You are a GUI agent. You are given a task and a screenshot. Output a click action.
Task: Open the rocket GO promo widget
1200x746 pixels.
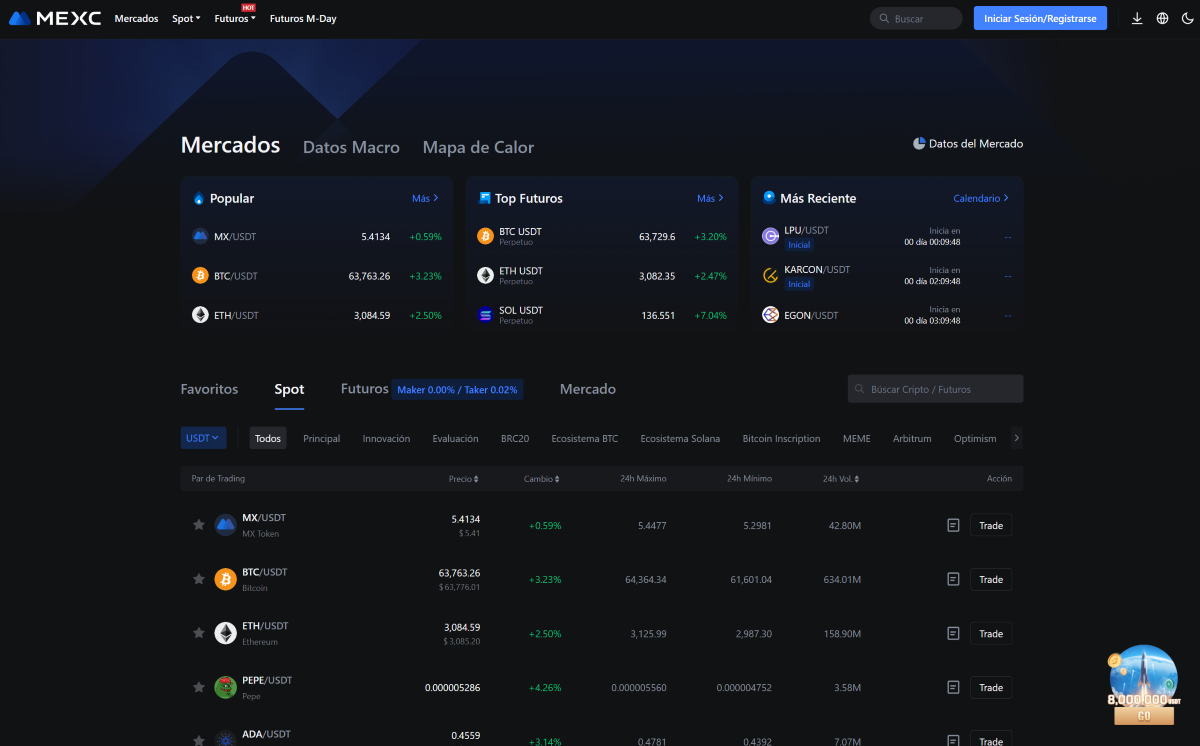[1143, 685]
